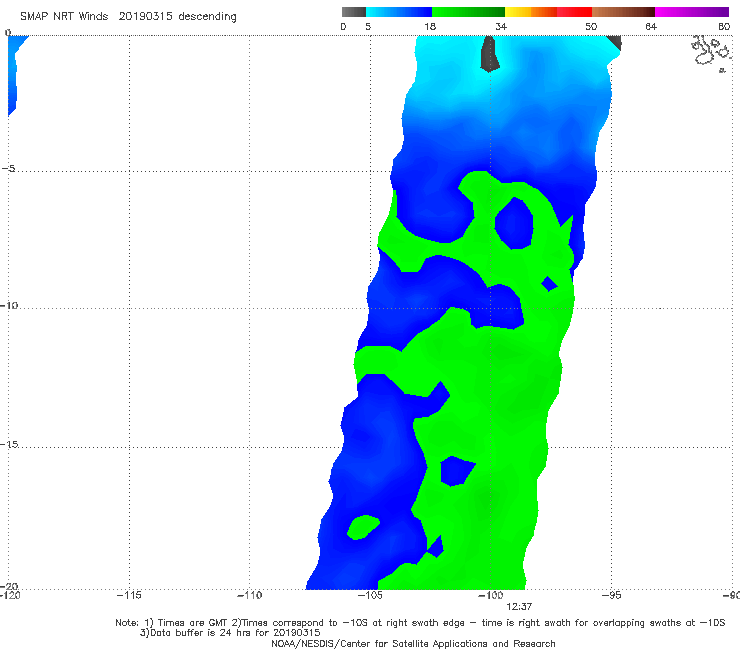The height and width of the screenshot is (650, 740).
Task: Click the brown segment of the color bar
Action: (623, 12)
